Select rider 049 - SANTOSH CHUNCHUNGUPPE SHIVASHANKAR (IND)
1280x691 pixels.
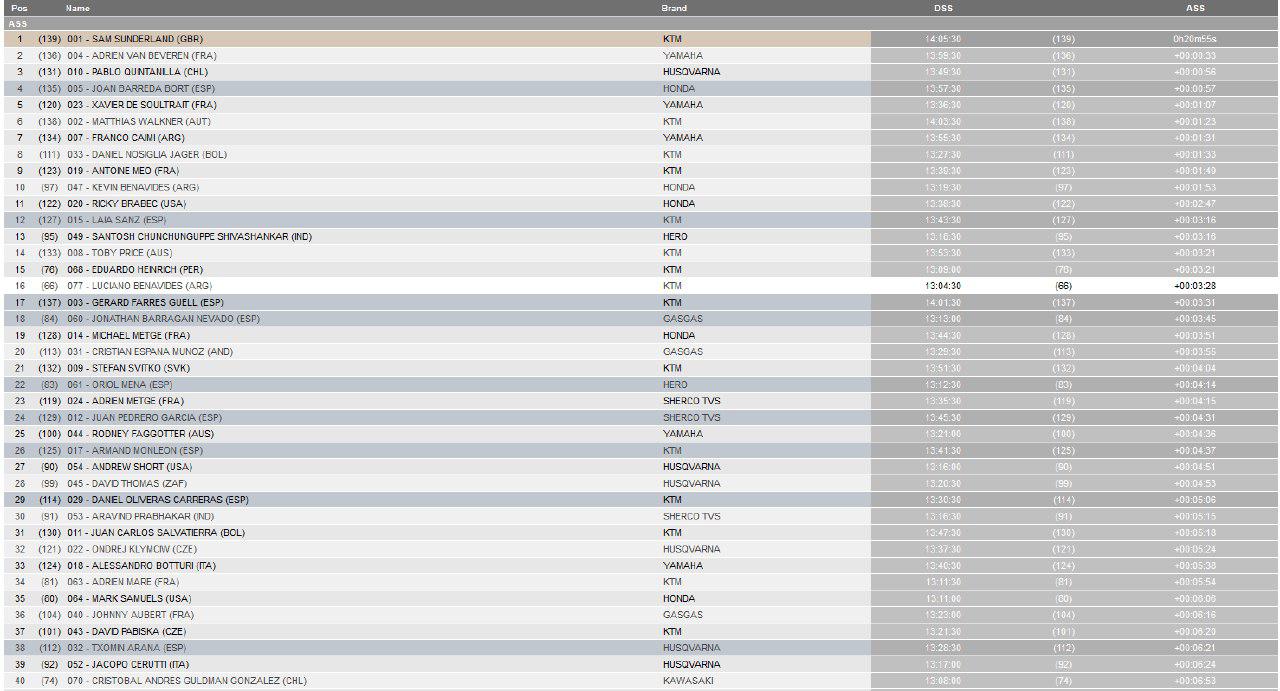pyautogui.click(x=191, y=236)
